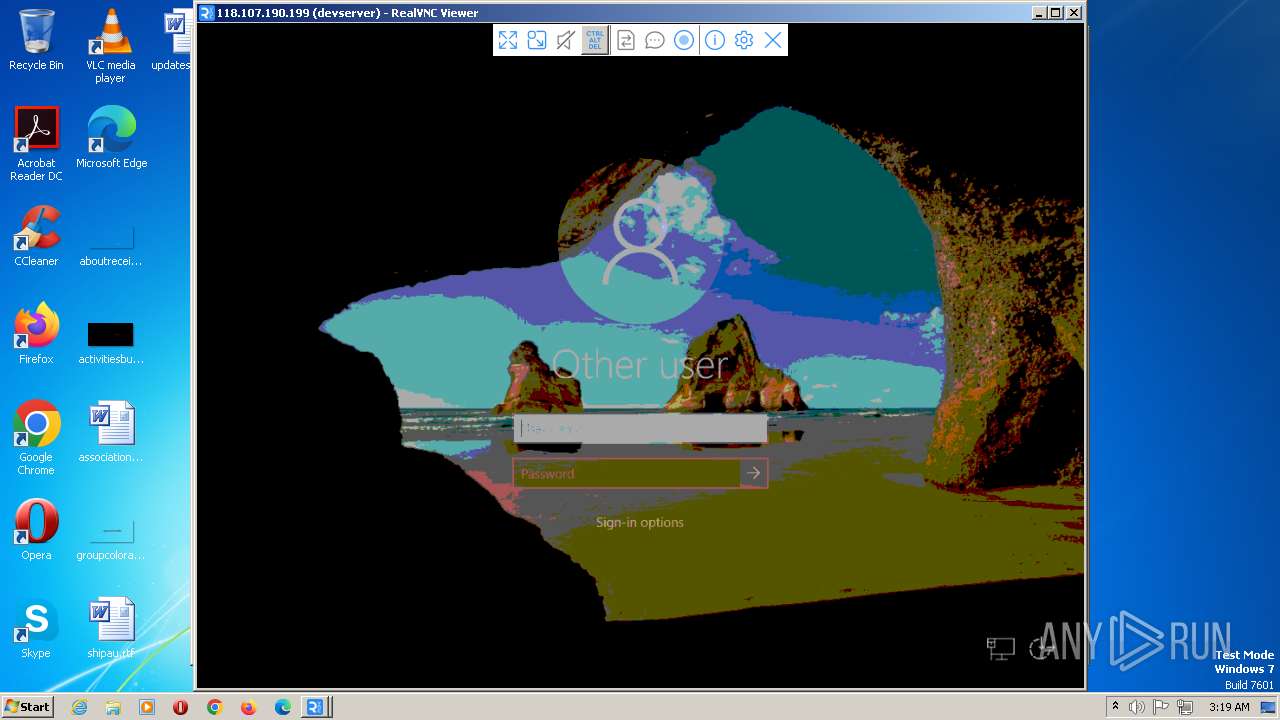Show connection information icon
This screenshot has height=720, width=1280.
pyautogui.click(x=715, y=40)
